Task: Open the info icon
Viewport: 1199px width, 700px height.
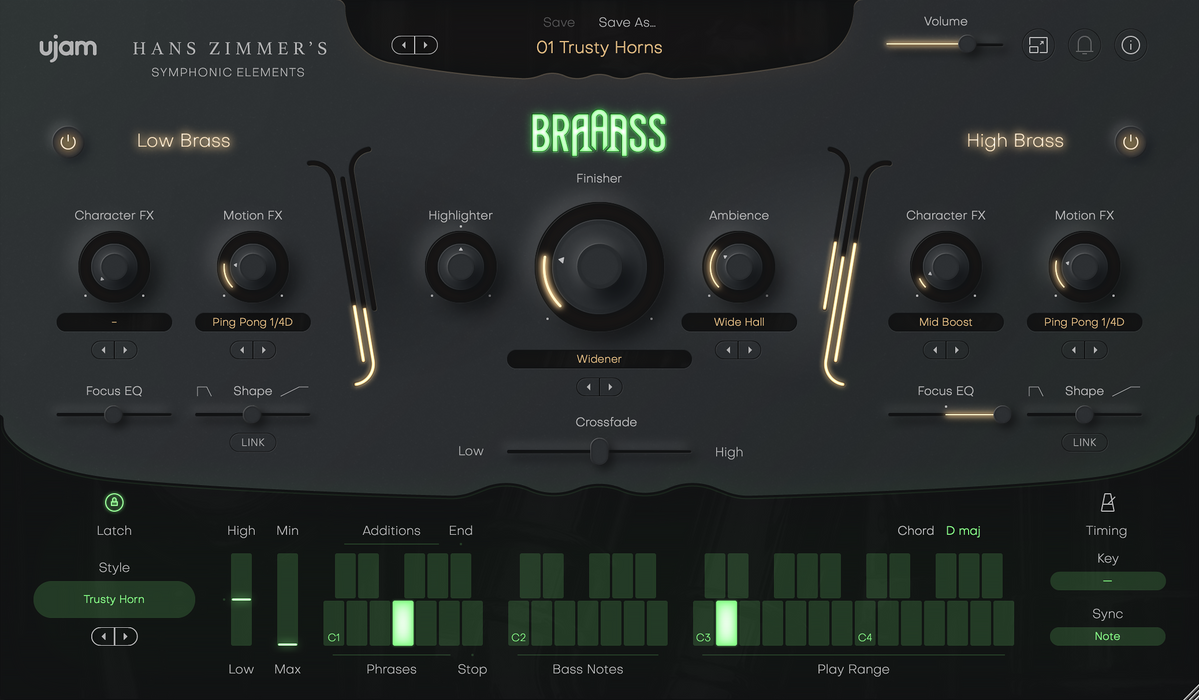Action: click(1130, 45)
